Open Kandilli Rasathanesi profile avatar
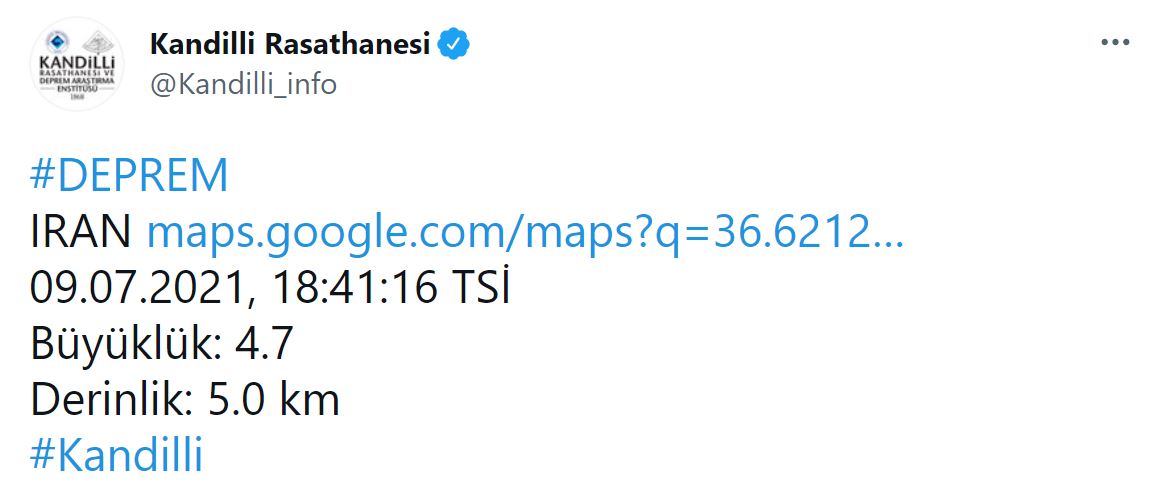 [77, 66]
